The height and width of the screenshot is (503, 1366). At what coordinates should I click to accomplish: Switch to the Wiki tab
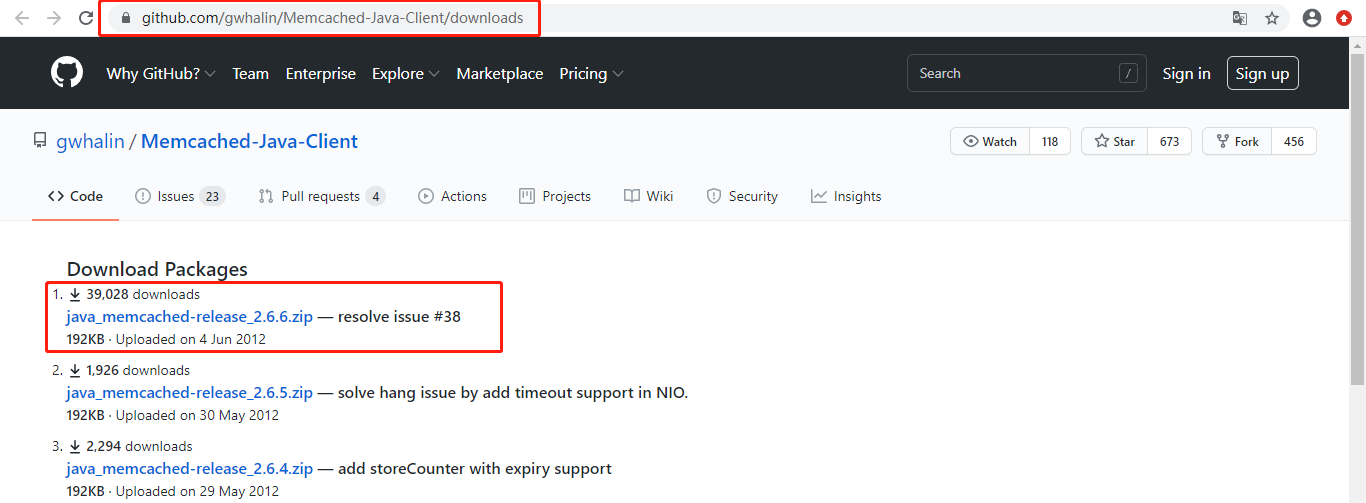(648, 196)
